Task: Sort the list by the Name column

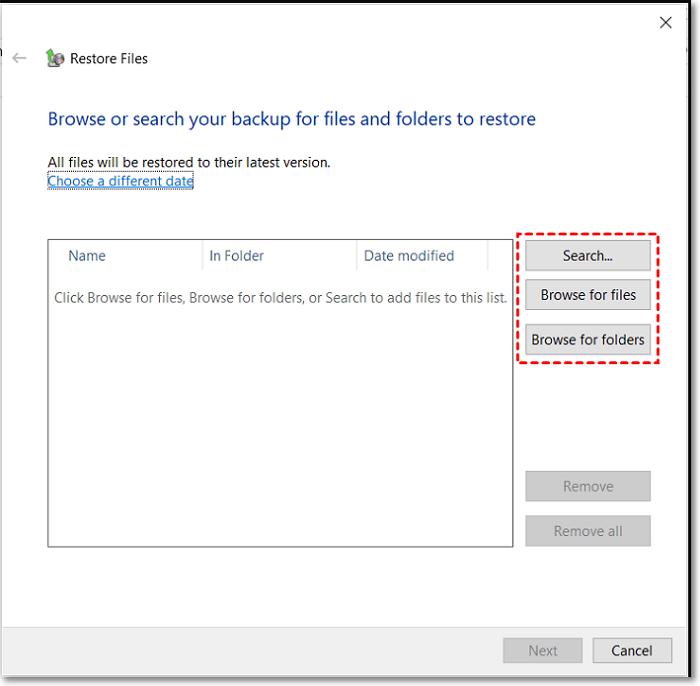Action: pos(87,256)
